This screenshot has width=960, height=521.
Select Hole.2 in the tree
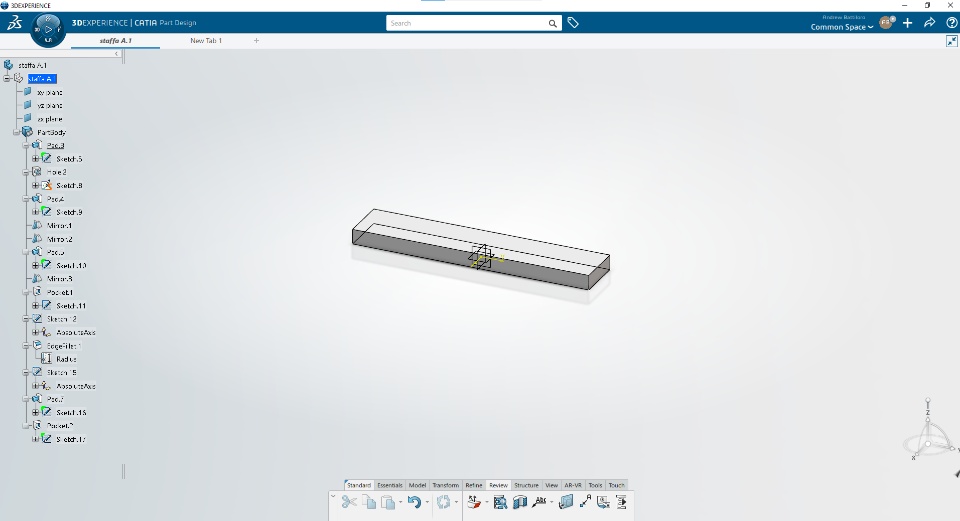click(x=56, y=172)
